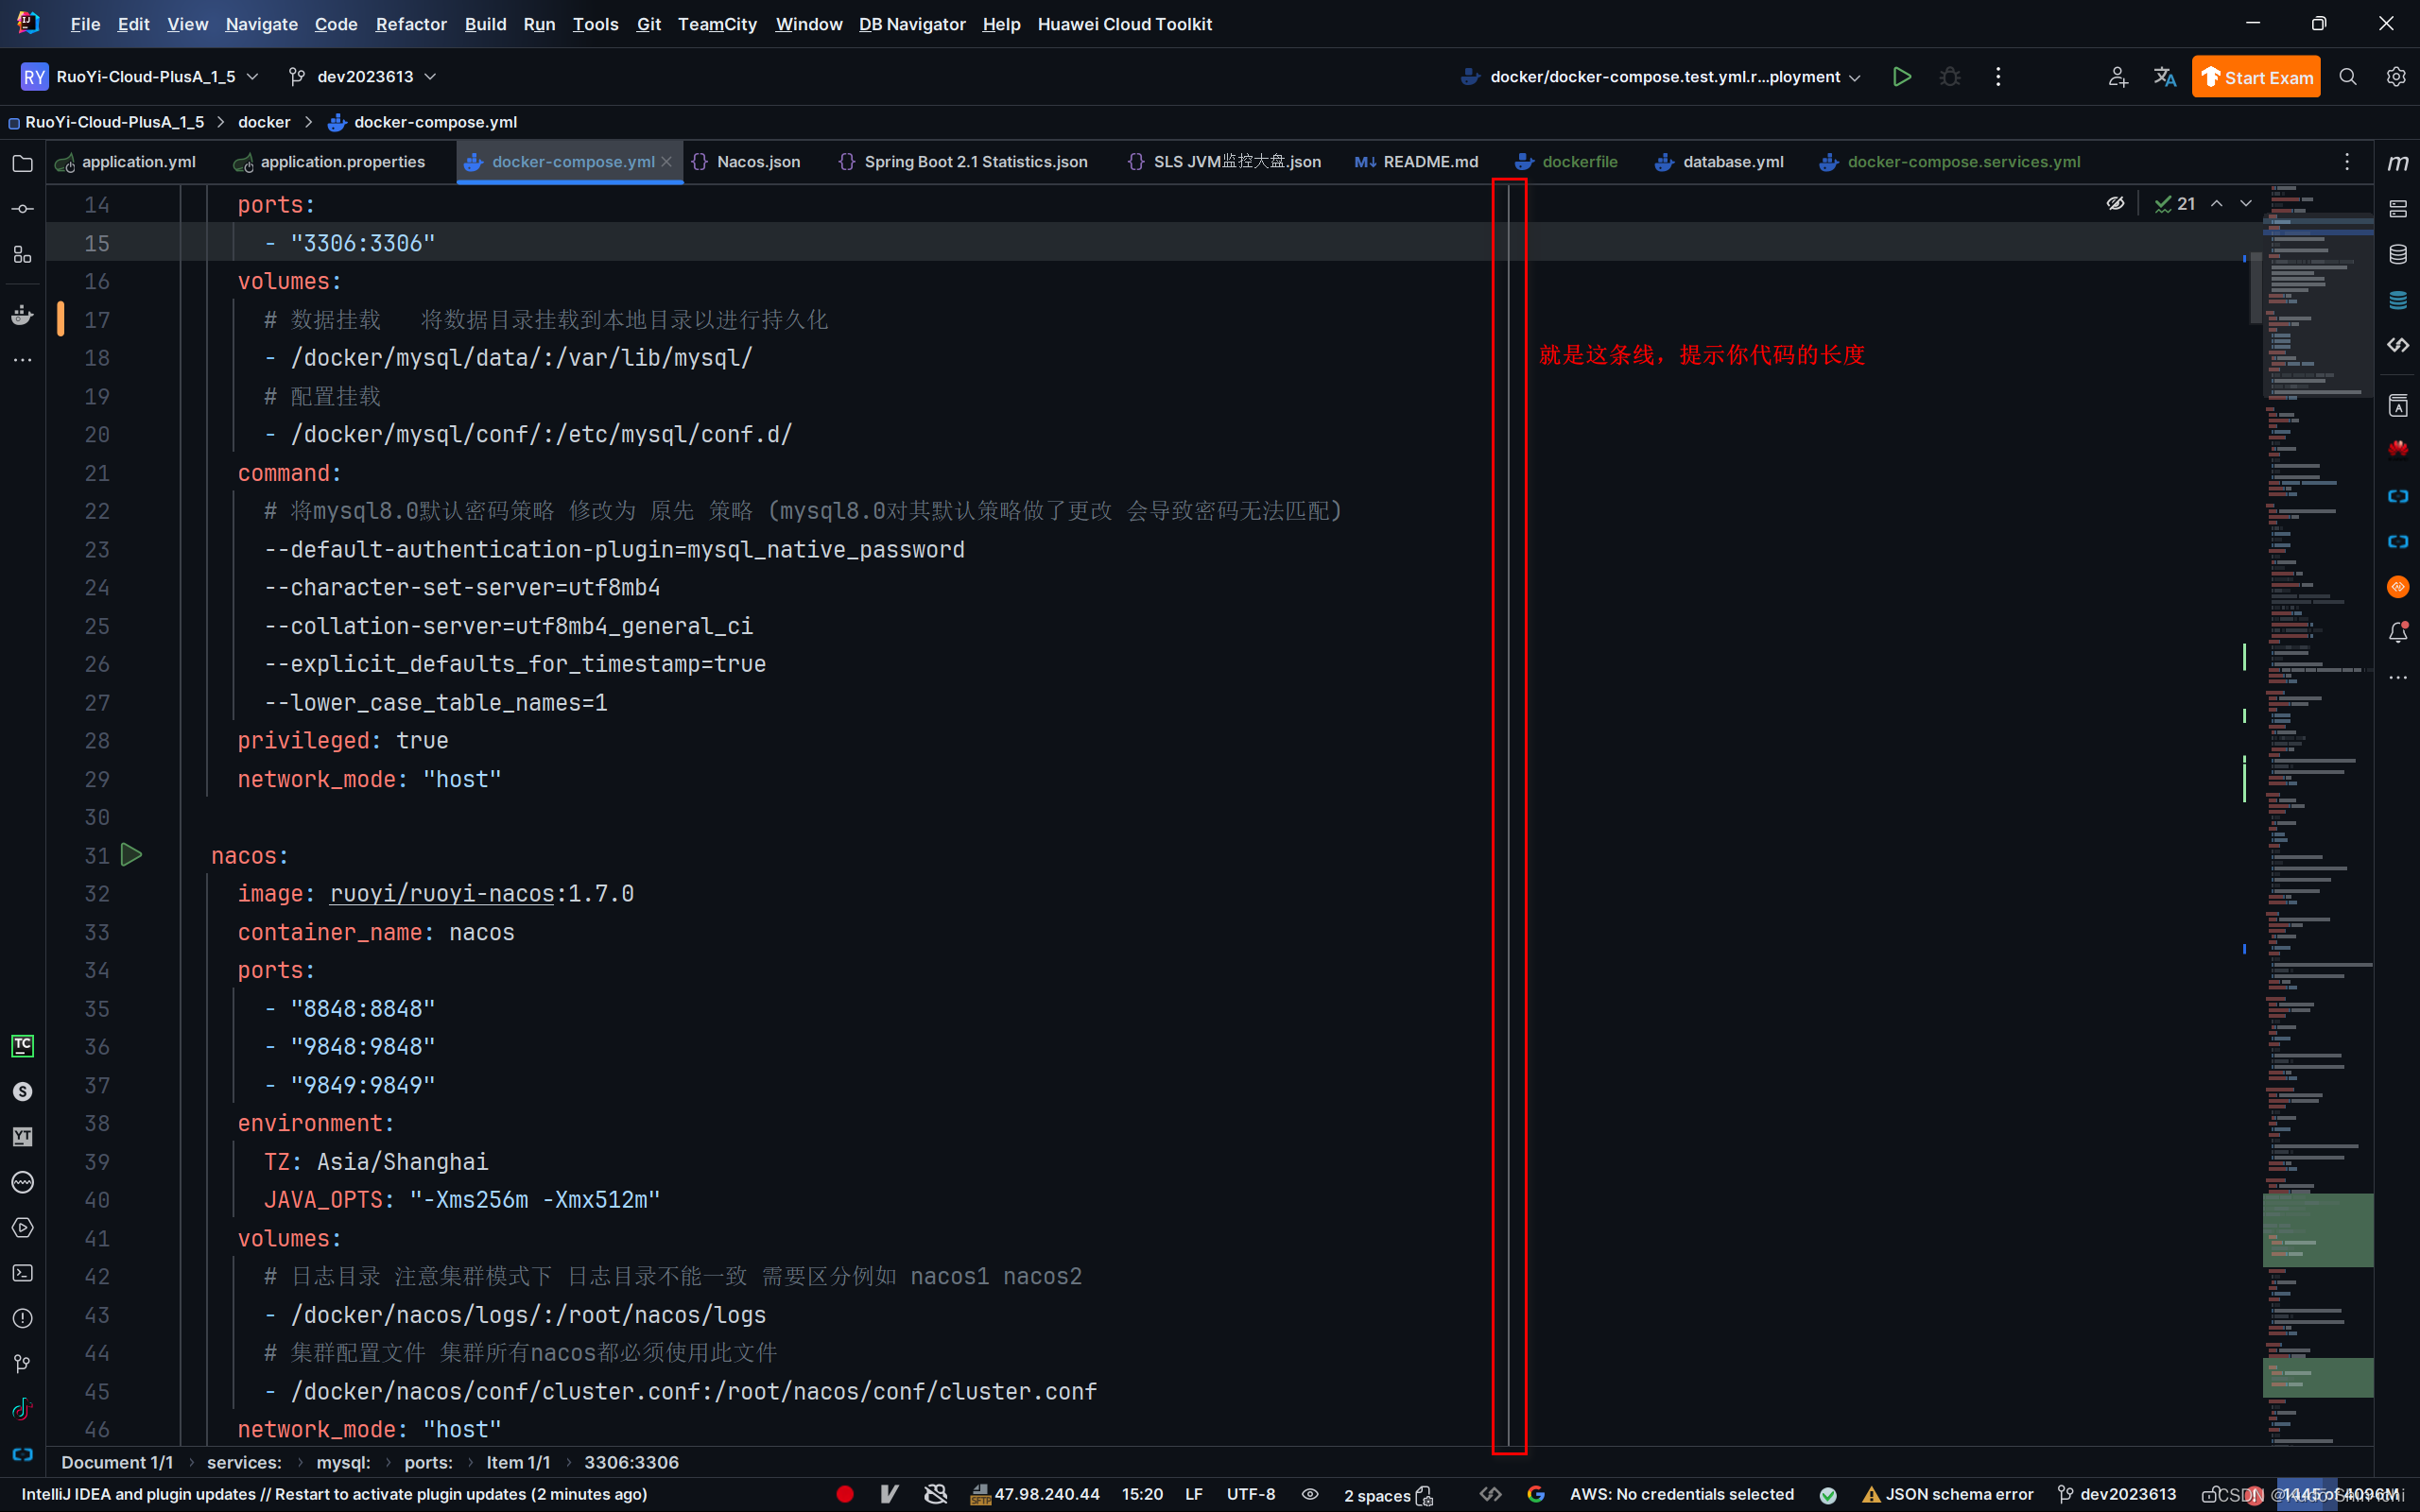Click the 15:20 cursor position widget
The height and width of the screenshot is (1512, 2420).
coord(1142,1494)
